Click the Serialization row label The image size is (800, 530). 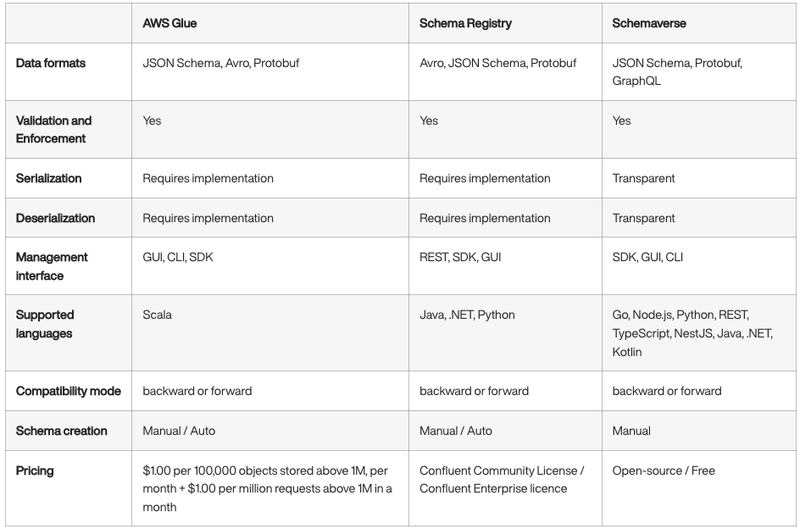click(x=50, y=179)
